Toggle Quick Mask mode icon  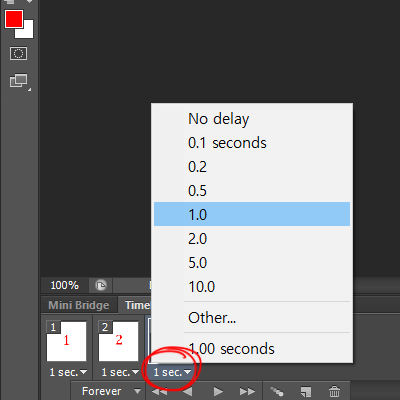18,53
